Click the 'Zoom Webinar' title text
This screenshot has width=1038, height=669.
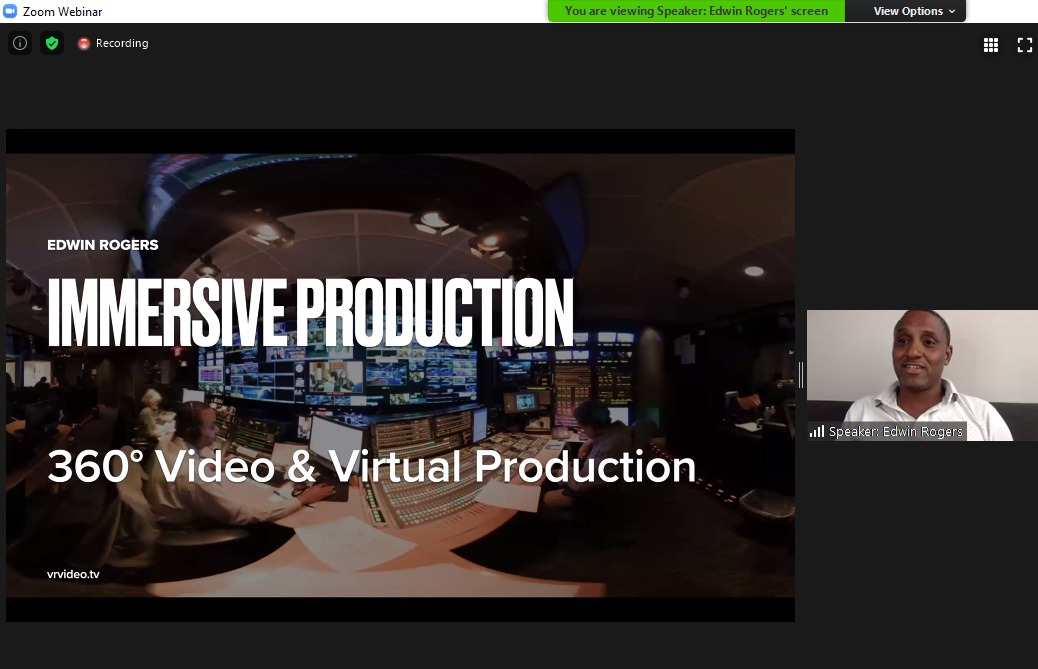62,11
